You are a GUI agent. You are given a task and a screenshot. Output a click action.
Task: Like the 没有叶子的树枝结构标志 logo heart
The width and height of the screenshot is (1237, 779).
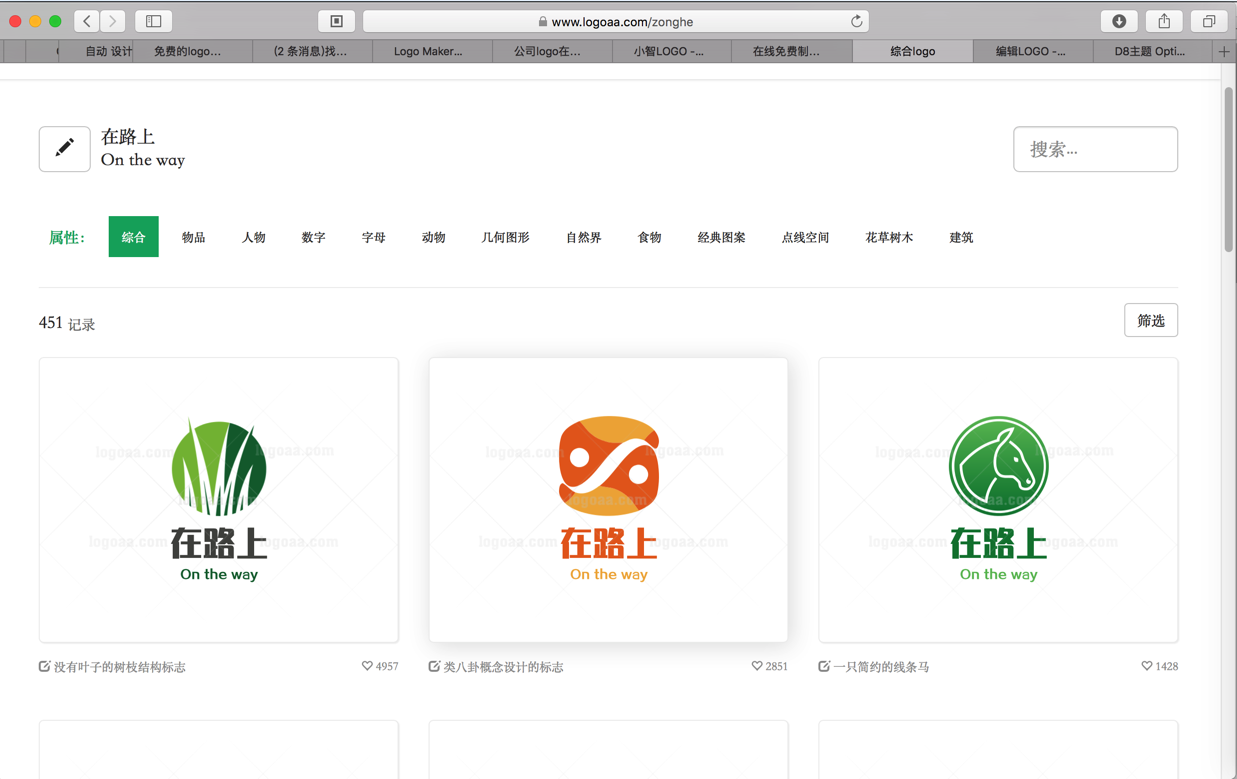367,666
